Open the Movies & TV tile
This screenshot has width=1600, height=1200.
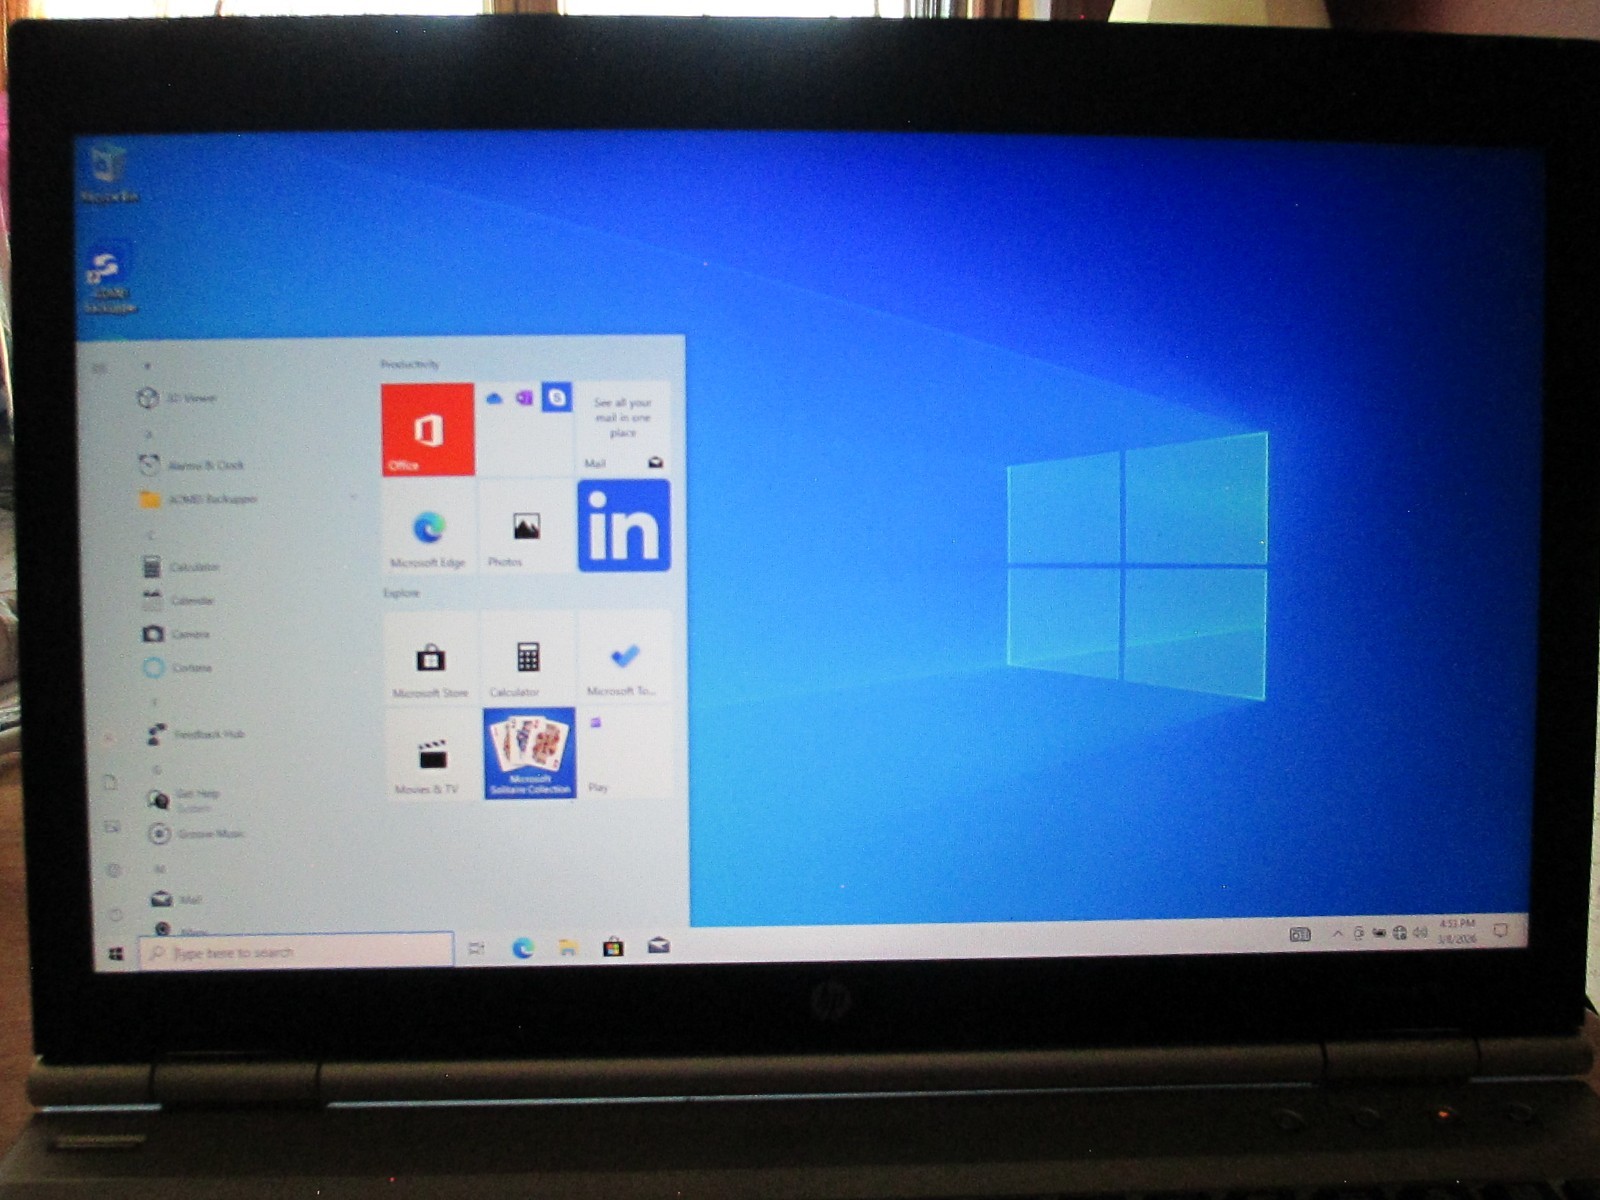(x=432, y=754)
